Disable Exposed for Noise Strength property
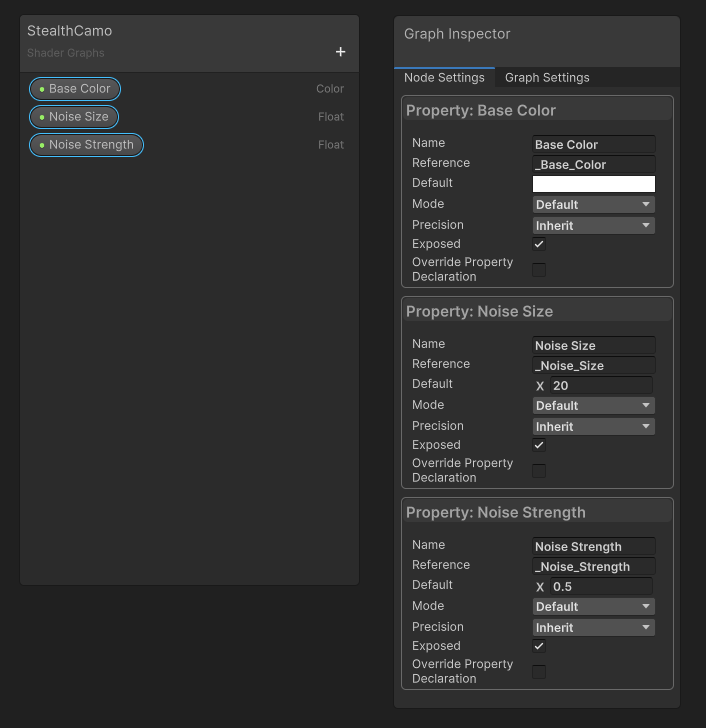 (539, 646)
